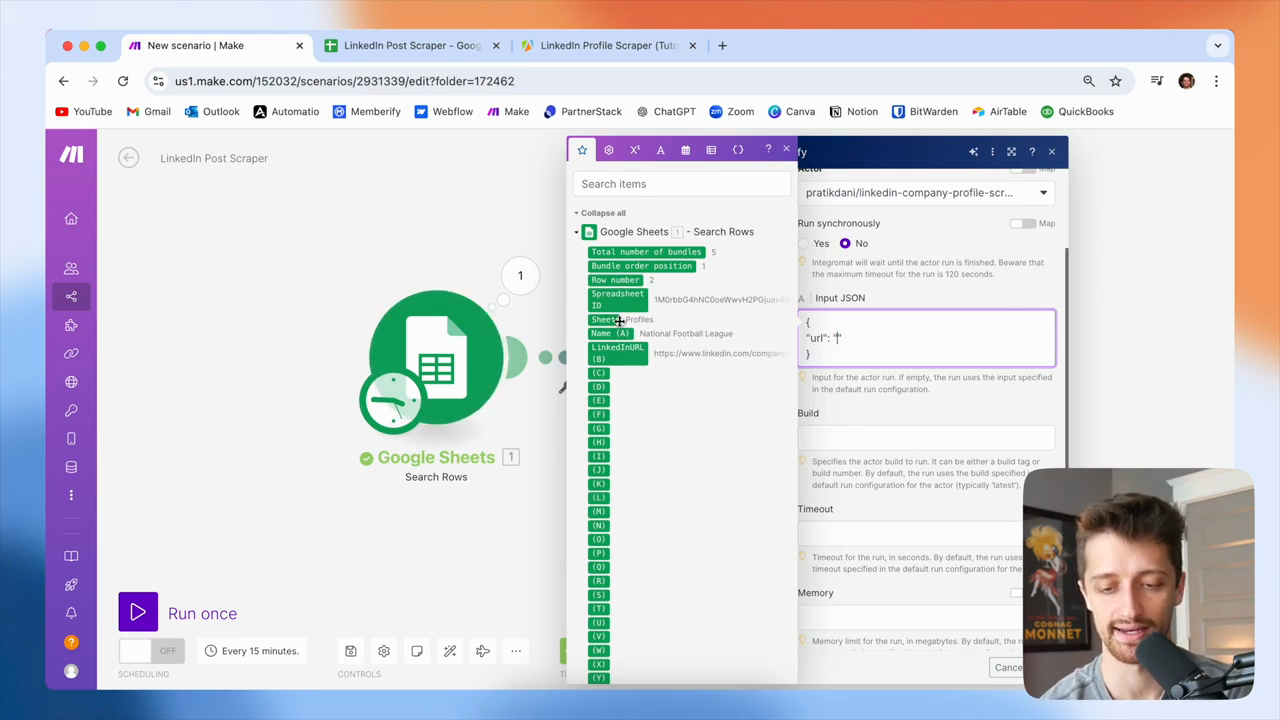The image size is (1280, 720).
Task: Open the sidebar More vertical dots
Action: click(71, 495)
